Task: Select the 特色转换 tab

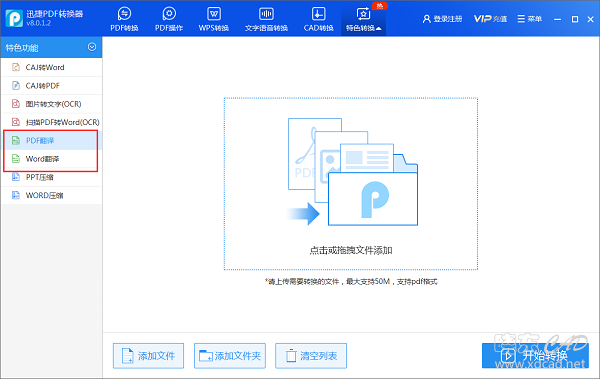Action: pos(363,19)
